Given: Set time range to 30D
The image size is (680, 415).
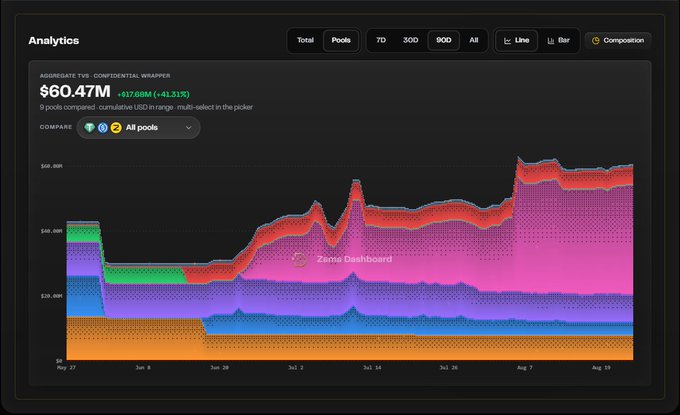Looking at the screenshot, I should (410, 40).
